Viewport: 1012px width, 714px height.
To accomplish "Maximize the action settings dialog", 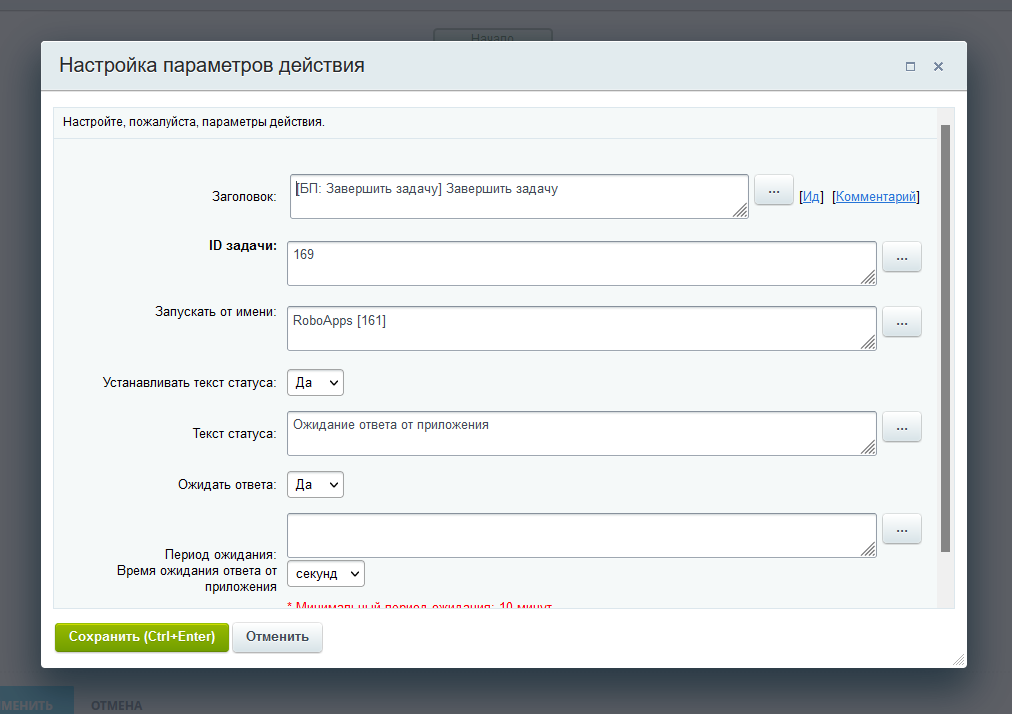I will click(910, 67).
